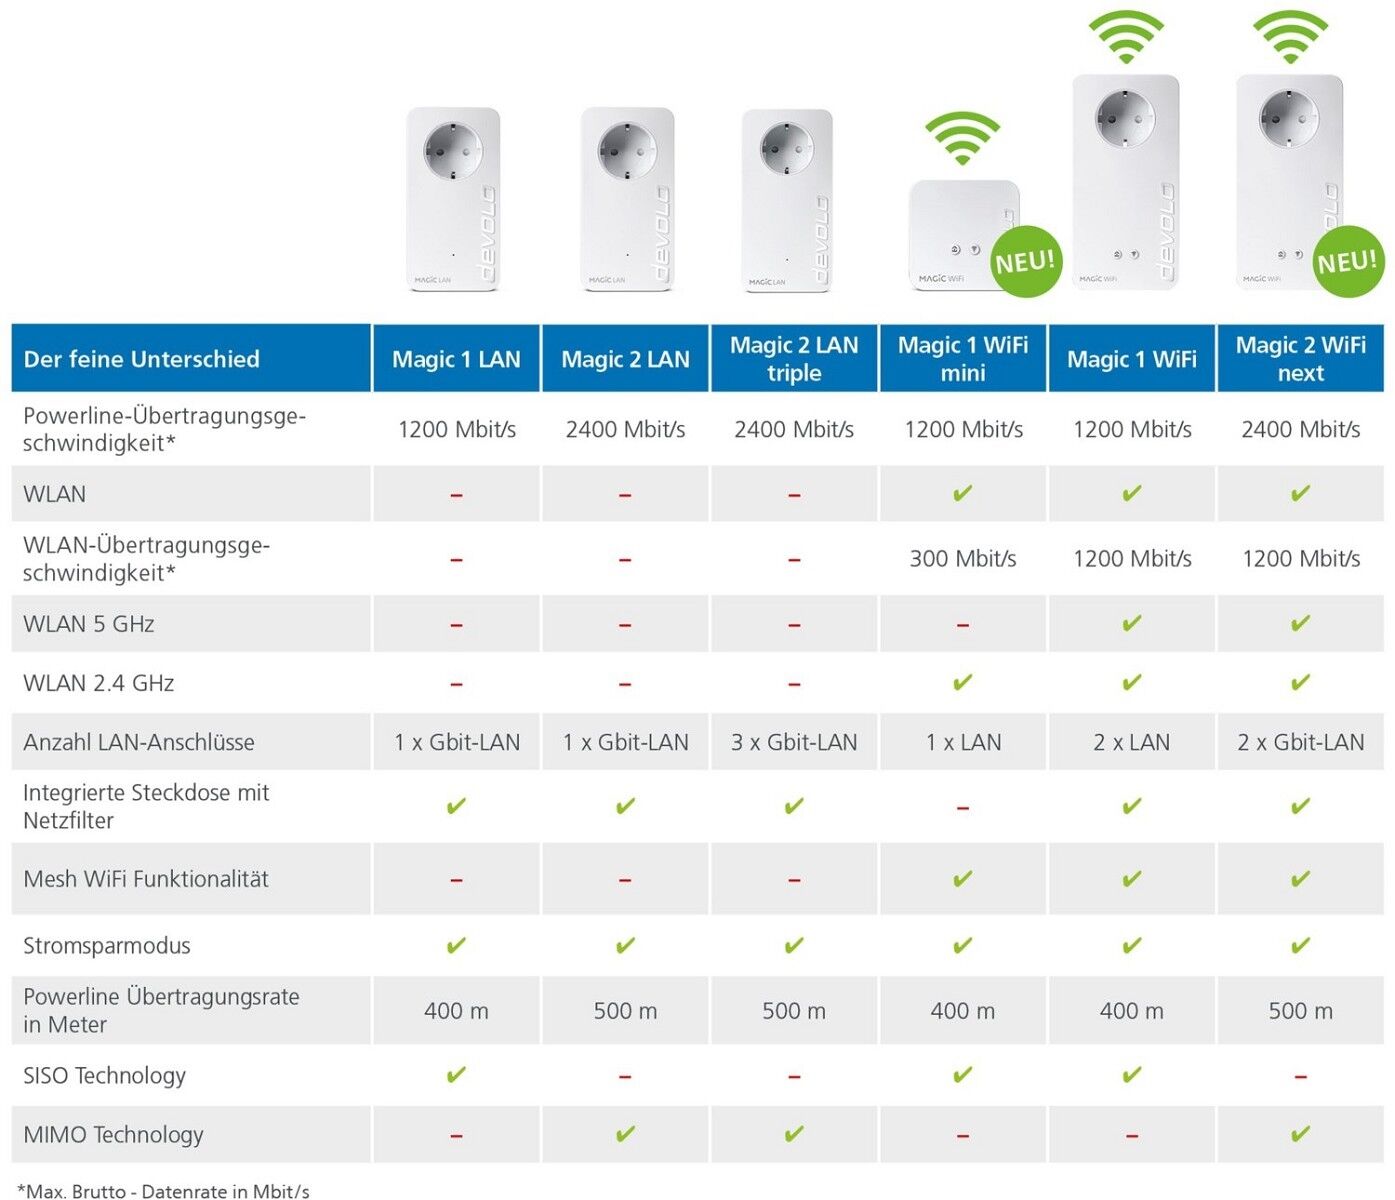Click Mesh WiFi checkmark for Magic 2 WiFi next
The height and width of the screenshot is (1200, 1395).
1300,879
